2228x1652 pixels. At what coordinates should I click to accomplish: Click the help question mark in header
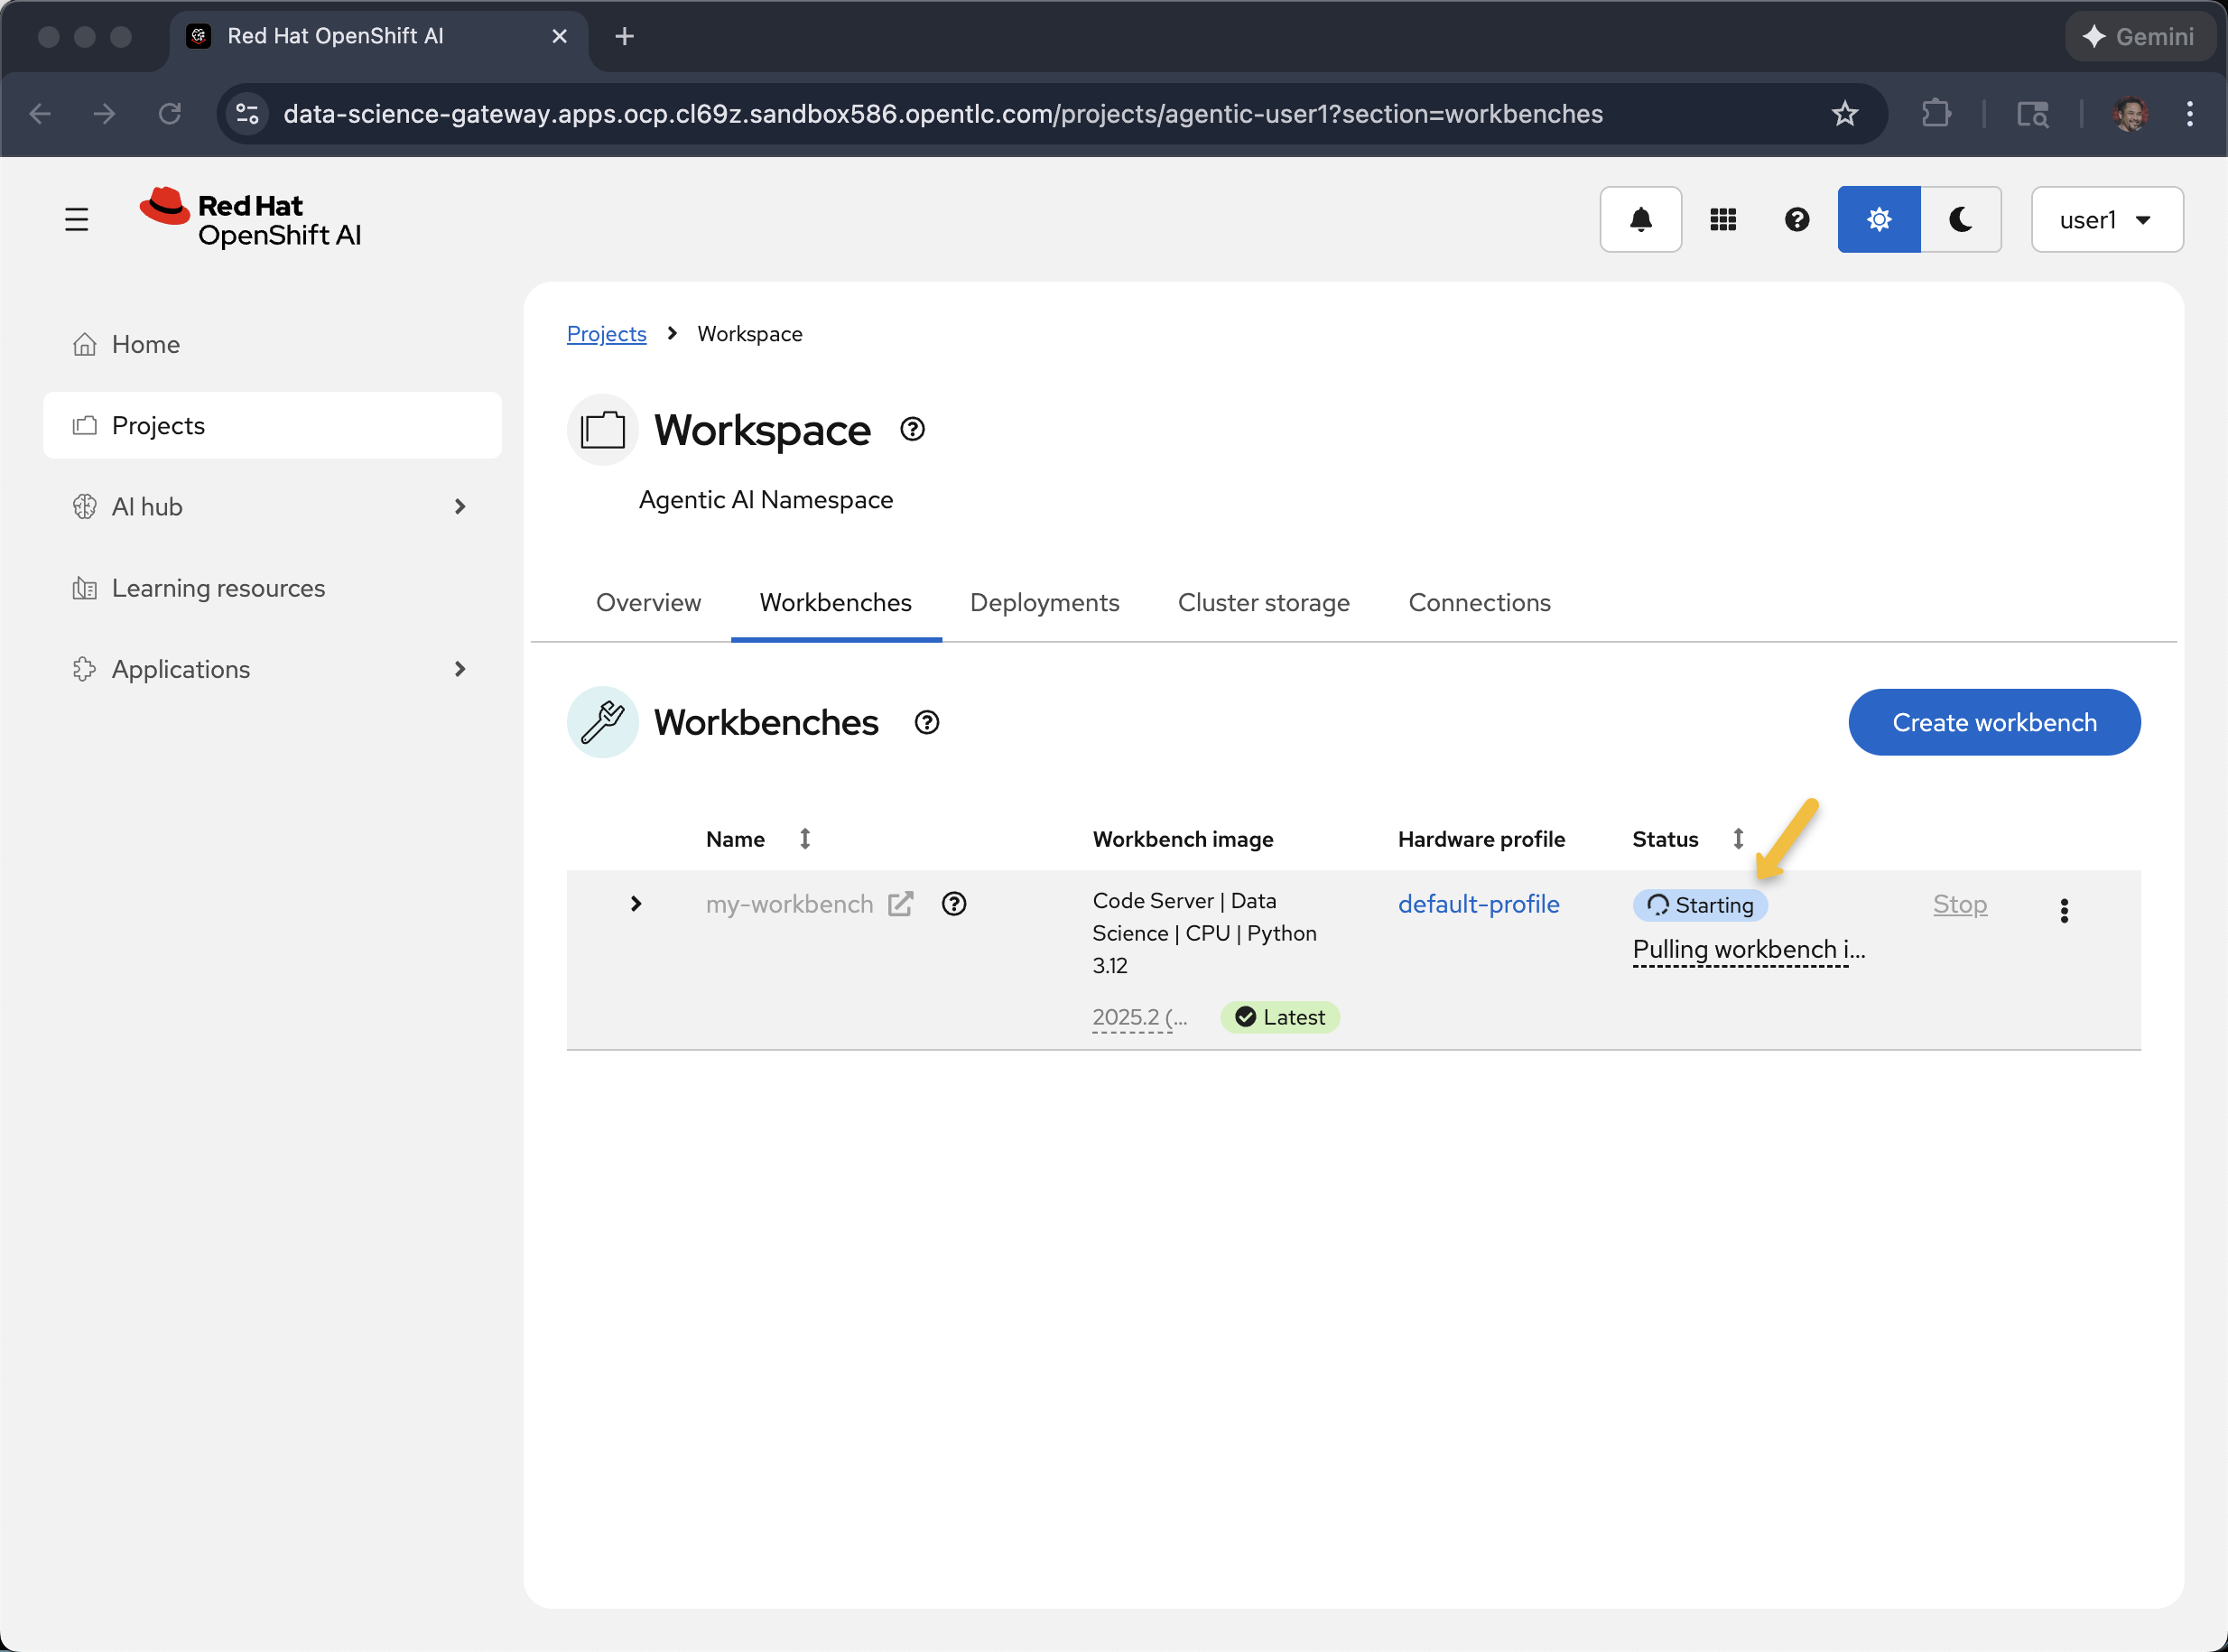1796,219
